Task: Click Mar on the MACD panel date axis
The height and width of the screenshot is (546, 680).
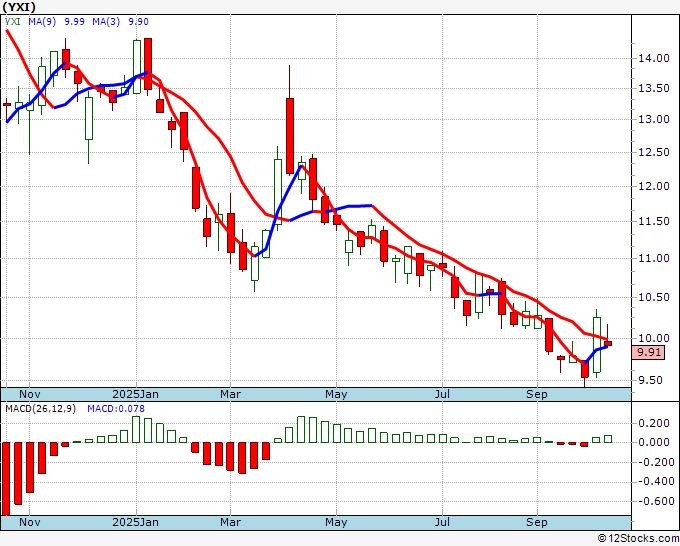Action: pyautogui.click(x=230, y=522)
